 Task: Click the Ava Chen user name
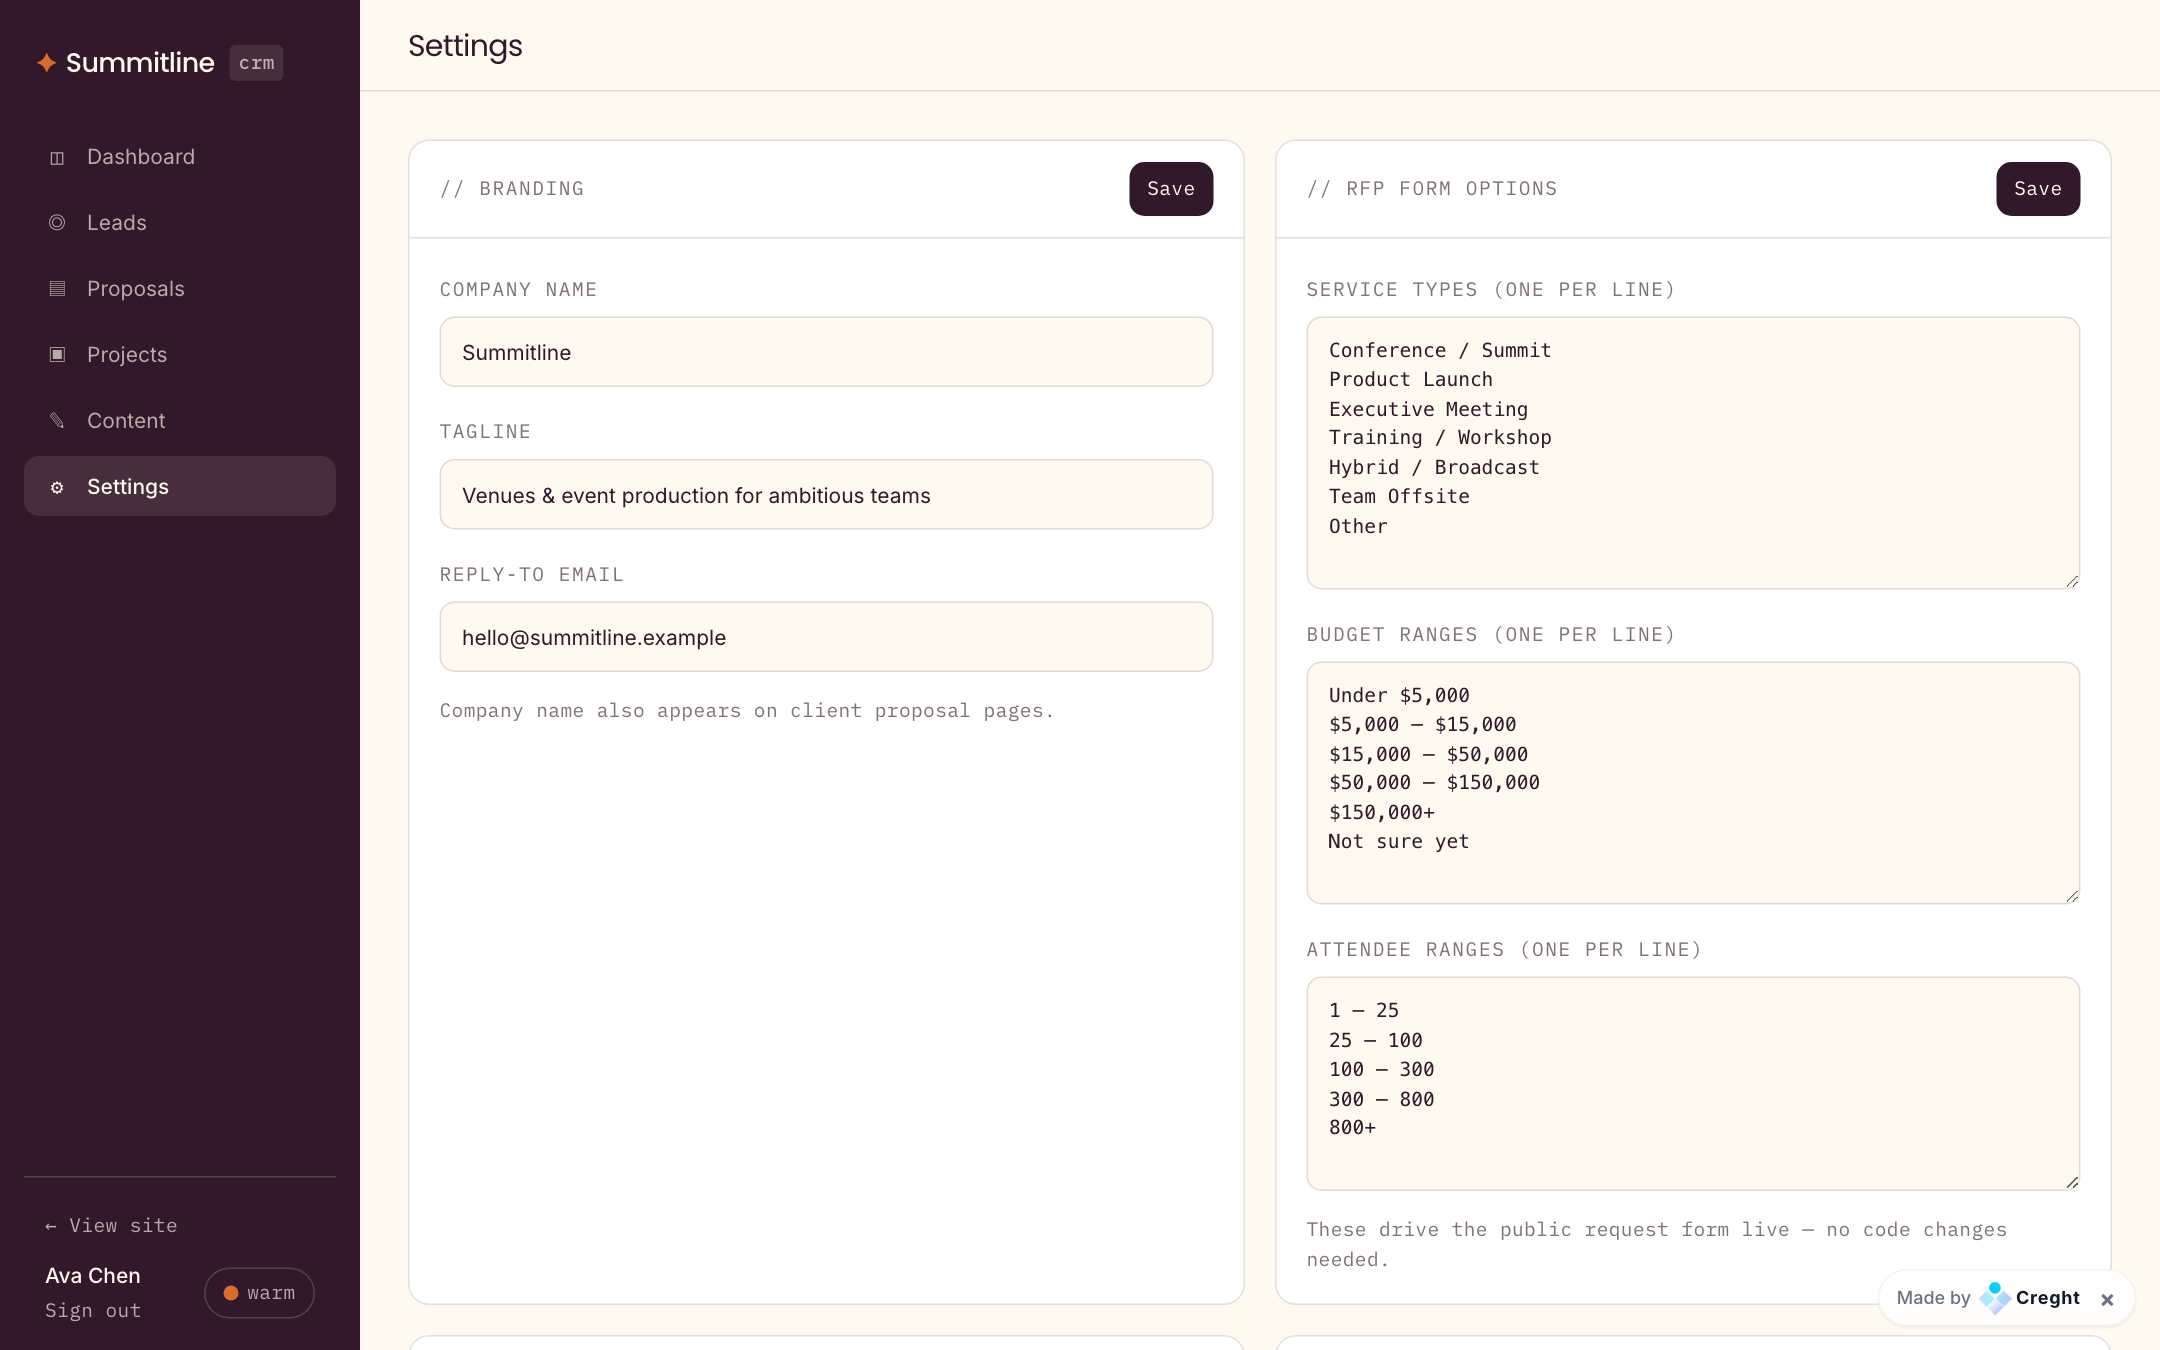[x=93, y=1276]
